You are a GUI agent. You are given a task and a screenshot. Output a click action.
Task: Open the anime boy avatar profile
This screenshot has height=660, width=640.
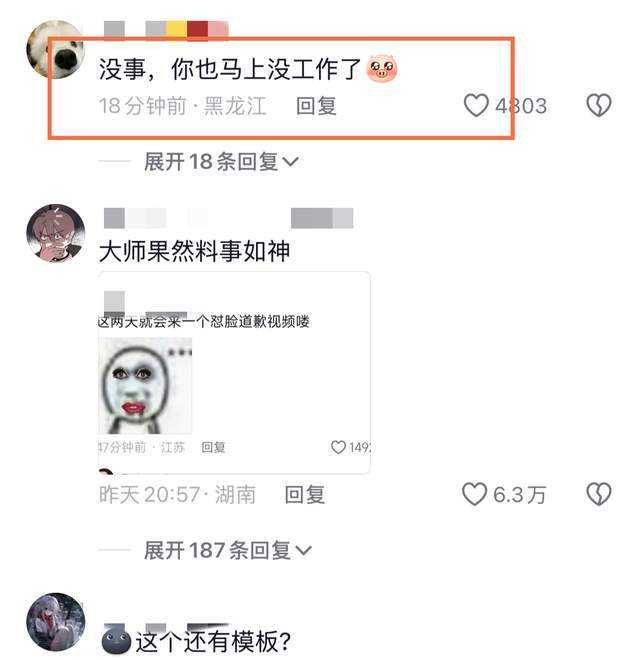(x=56, y=233)
